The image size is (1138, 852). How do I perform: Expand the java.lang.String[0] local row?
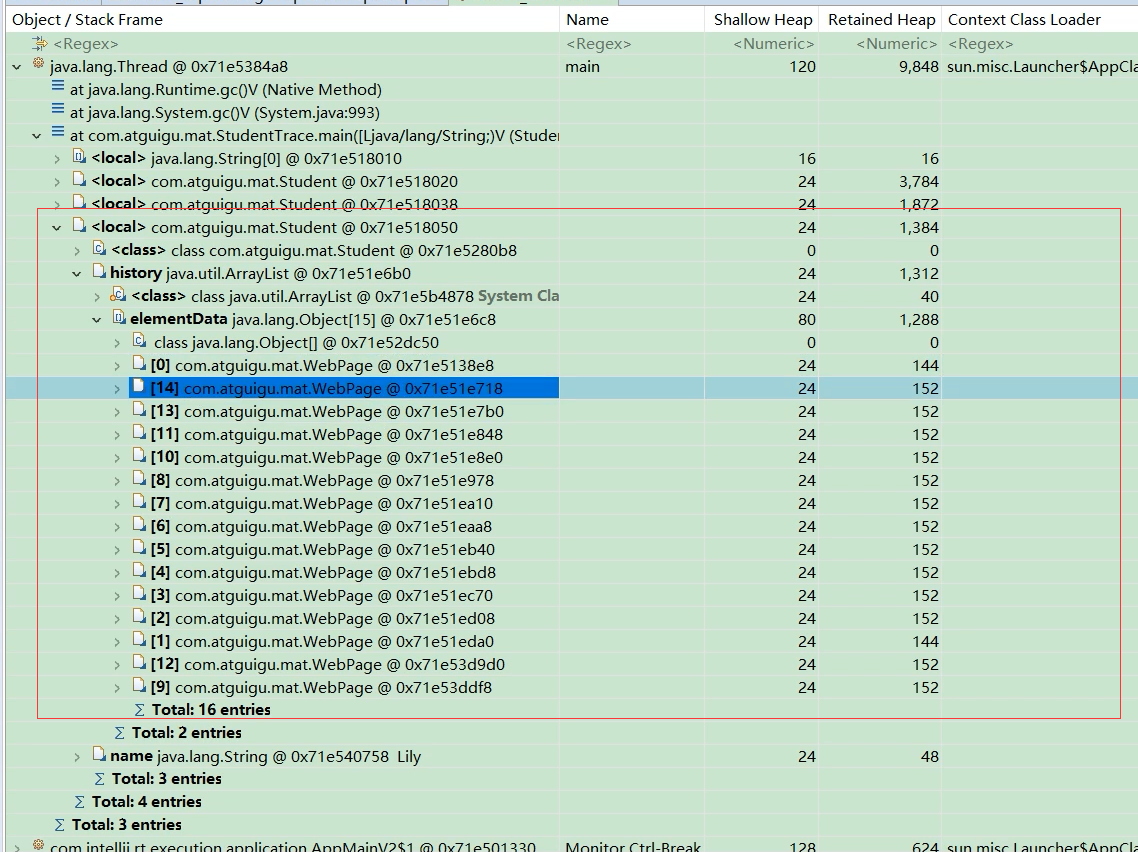click(57, 159)
